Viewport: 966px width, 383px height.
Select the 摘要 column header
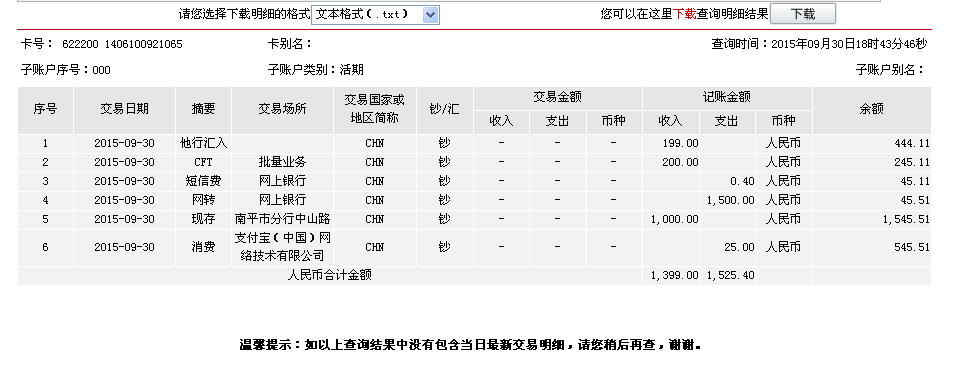(203, 110)
